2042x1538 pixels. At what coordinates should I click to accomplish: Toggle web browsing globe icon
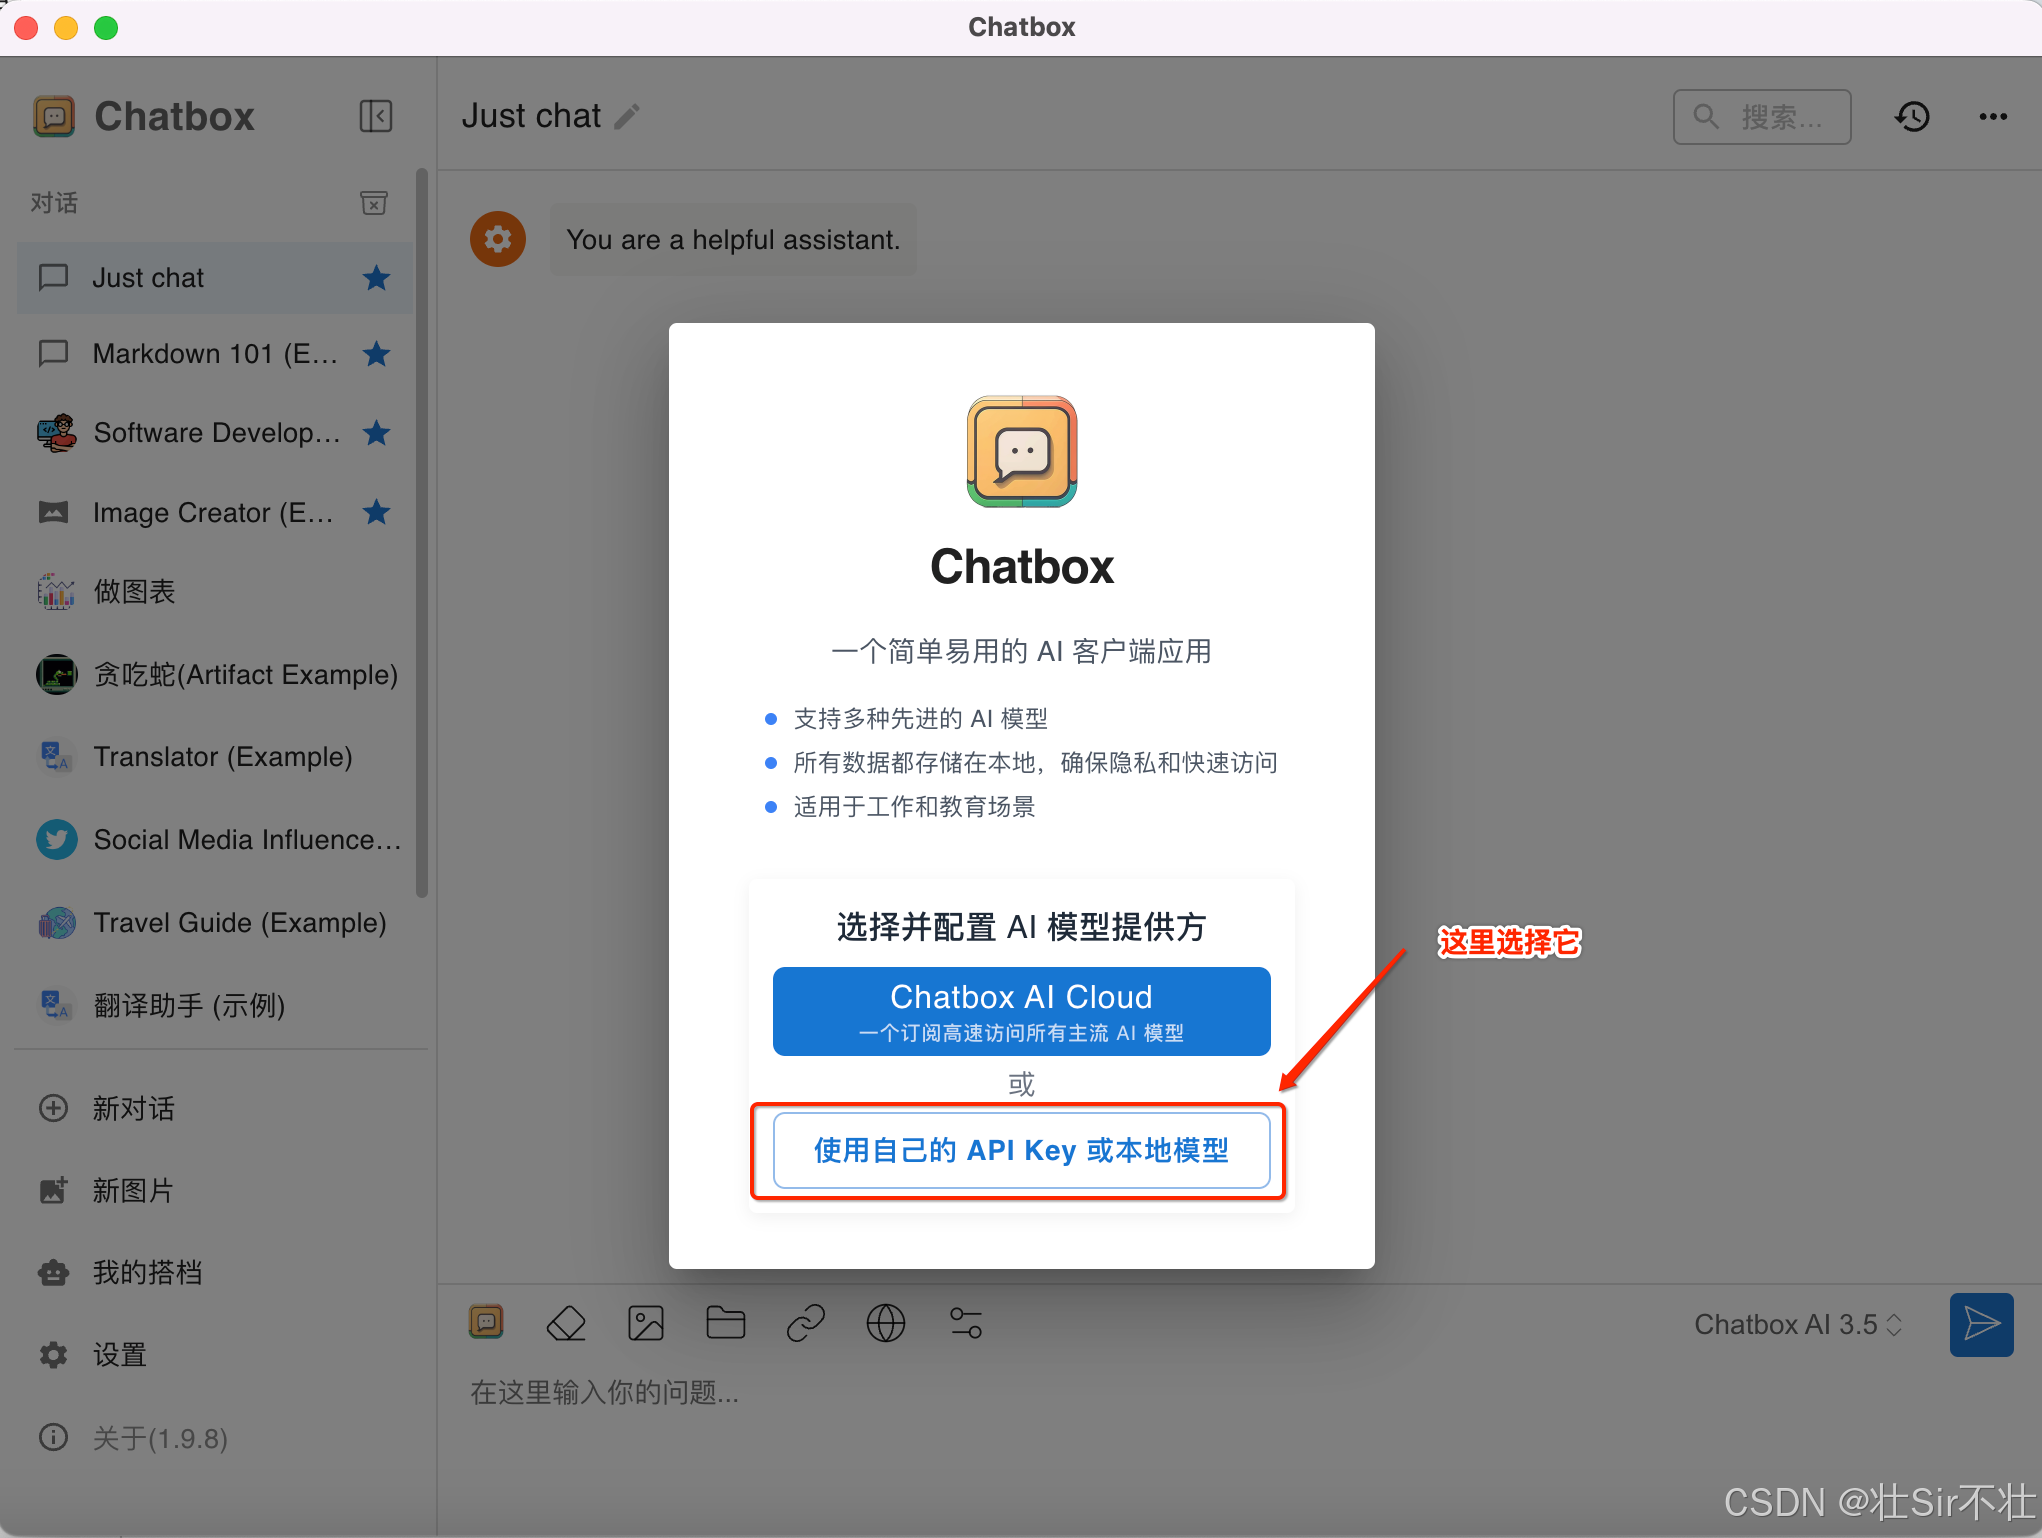[x=885, y=1323]
